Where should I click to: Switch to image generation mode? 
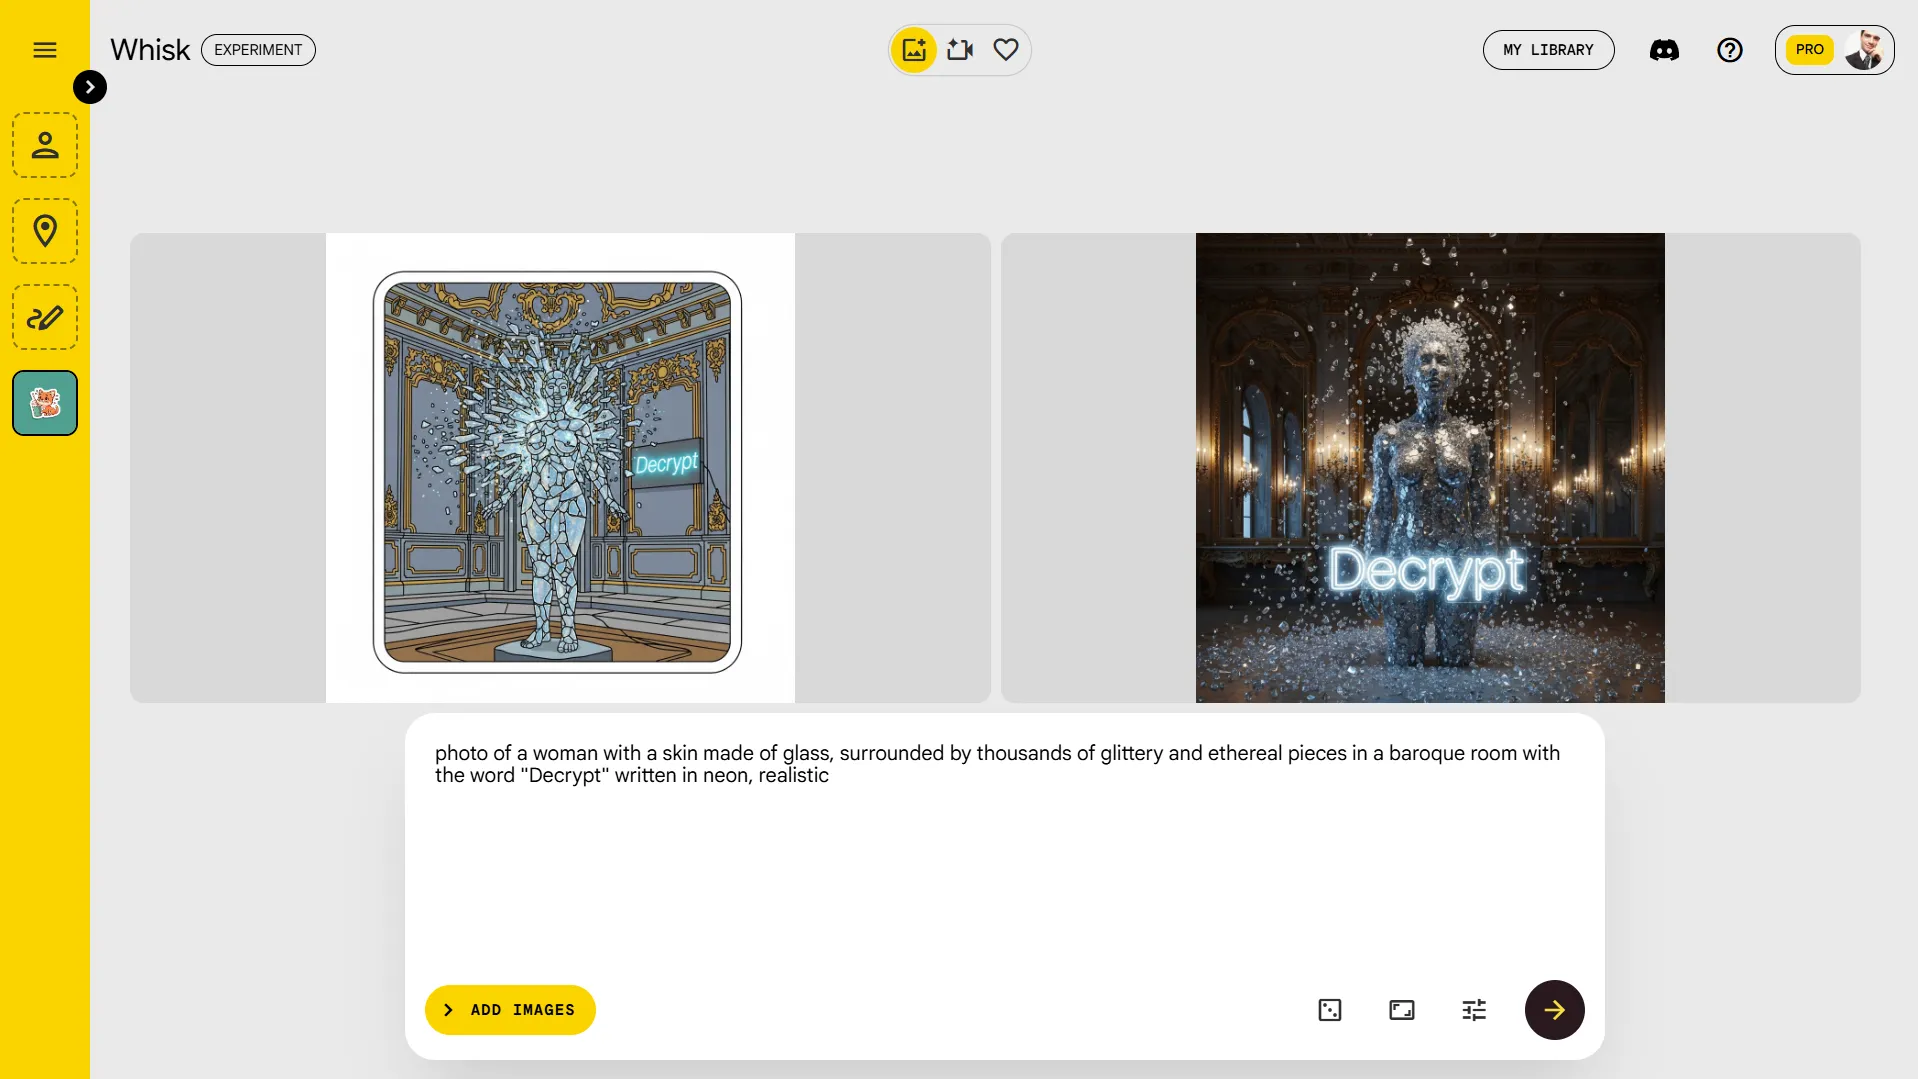point(914,50)
